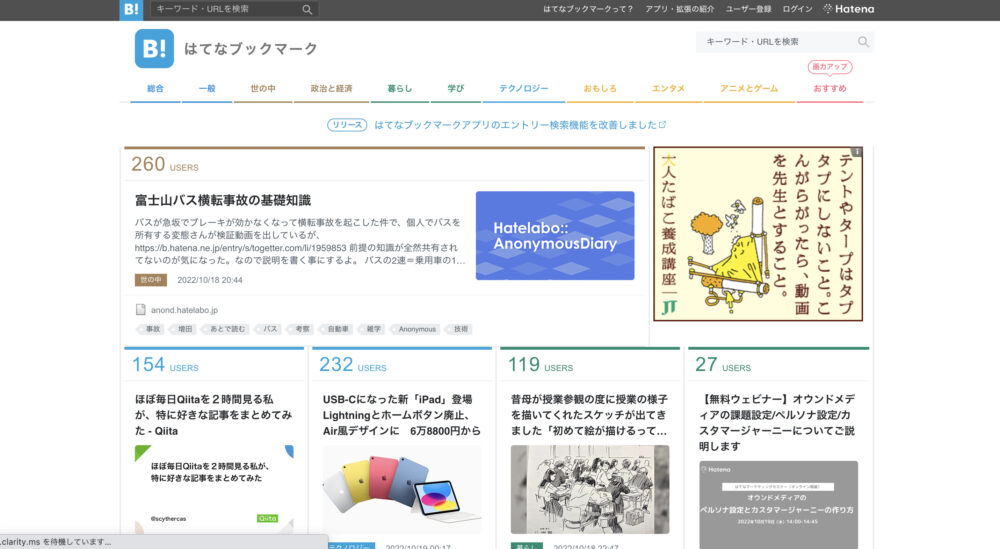Click the あとで読む tag
The width and height of the screenshot is (1000, 549).
[x=226, y=329]
